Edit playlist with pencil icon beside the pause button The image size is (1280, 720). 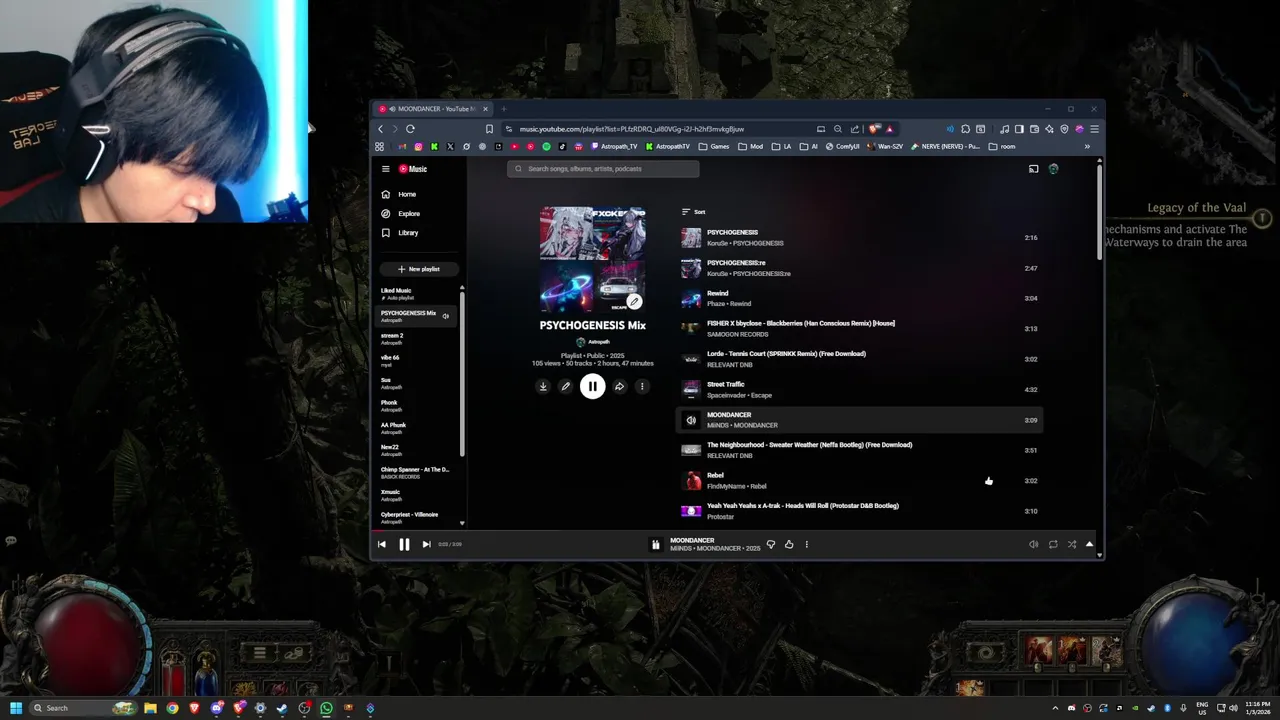point(565,386)
